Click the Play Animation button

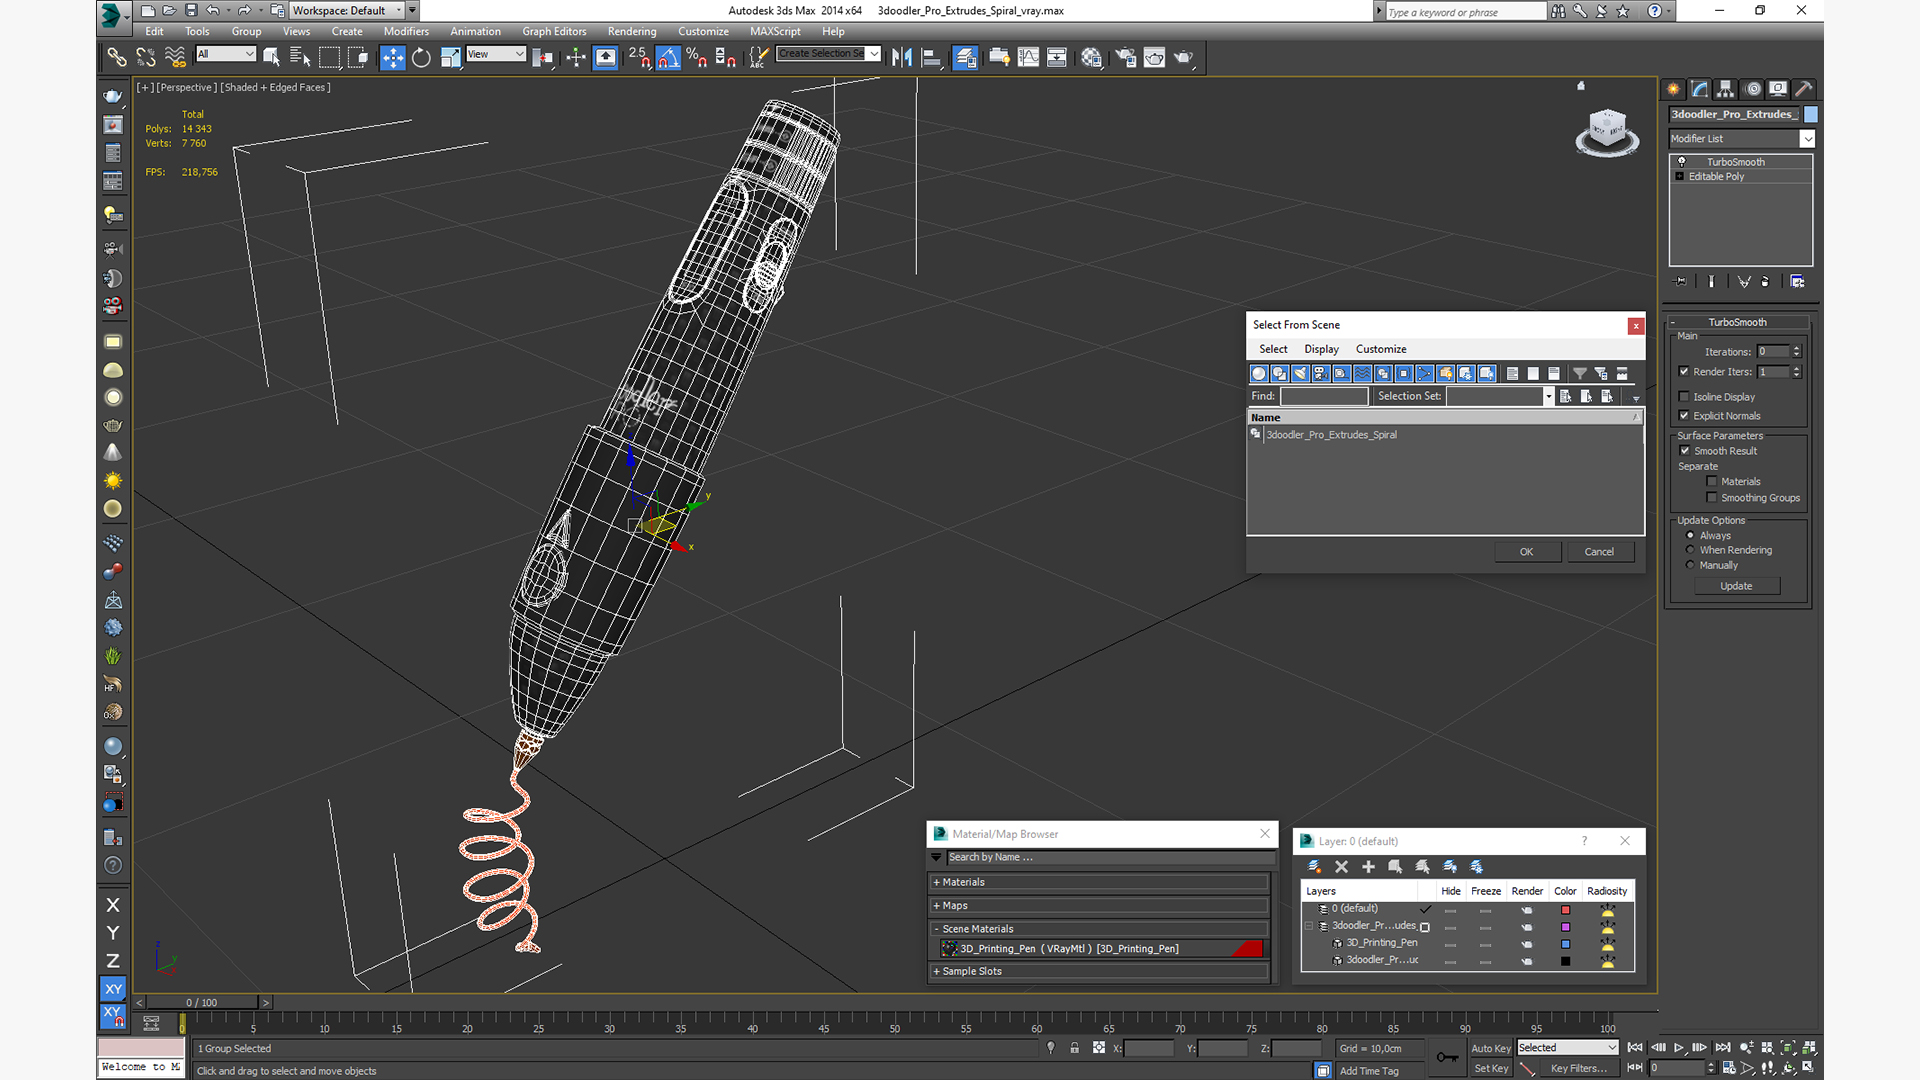(x=1679, y=1048)
